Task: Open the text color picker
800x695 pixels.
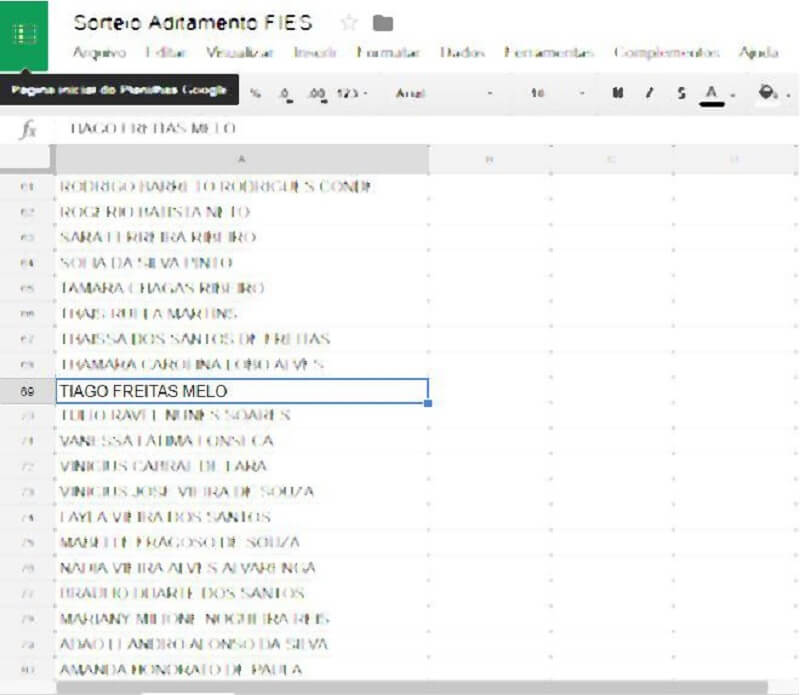Action: 713,93
